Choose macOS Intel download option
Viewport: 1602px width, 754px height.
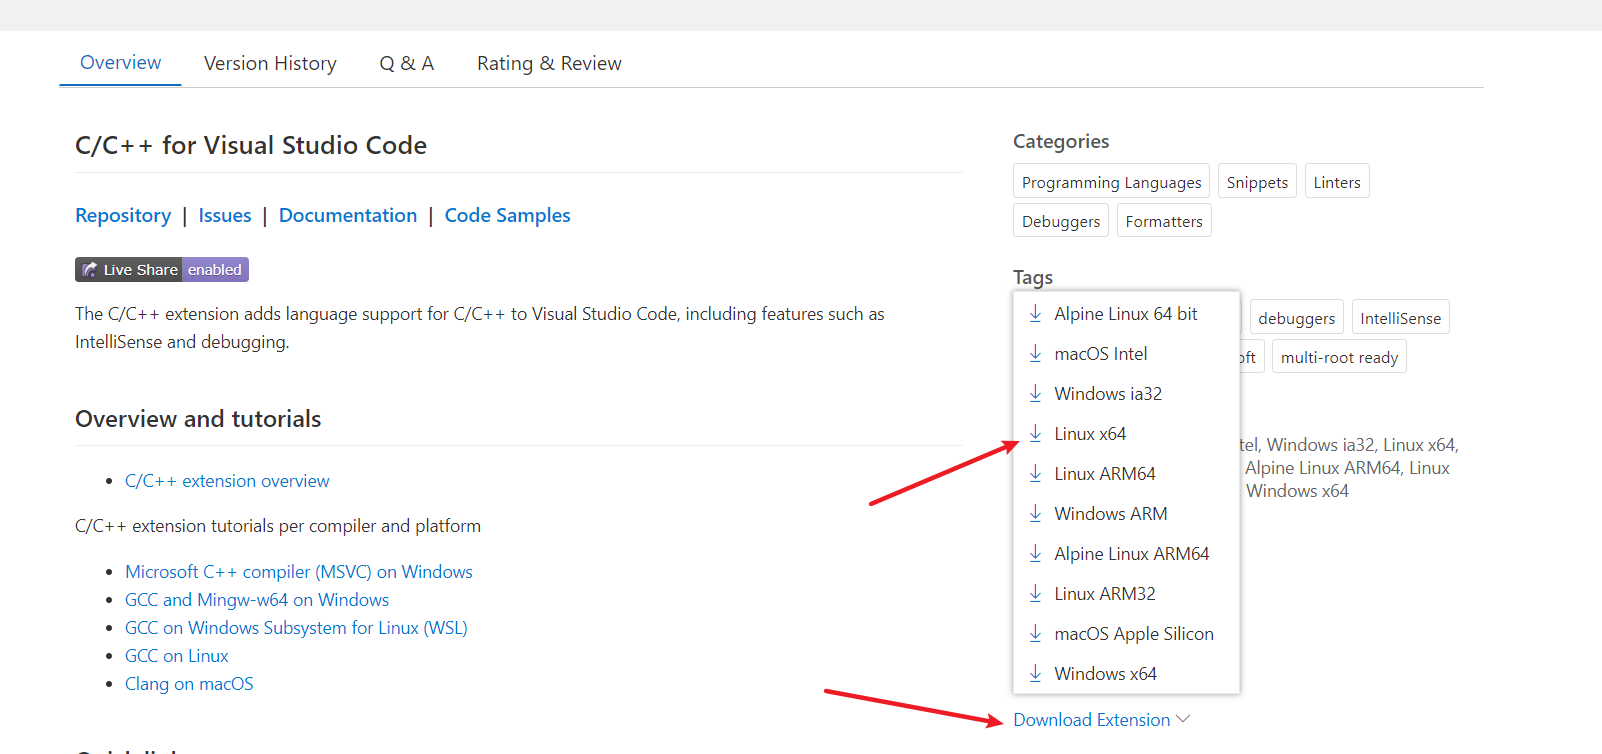[1126, 354]
